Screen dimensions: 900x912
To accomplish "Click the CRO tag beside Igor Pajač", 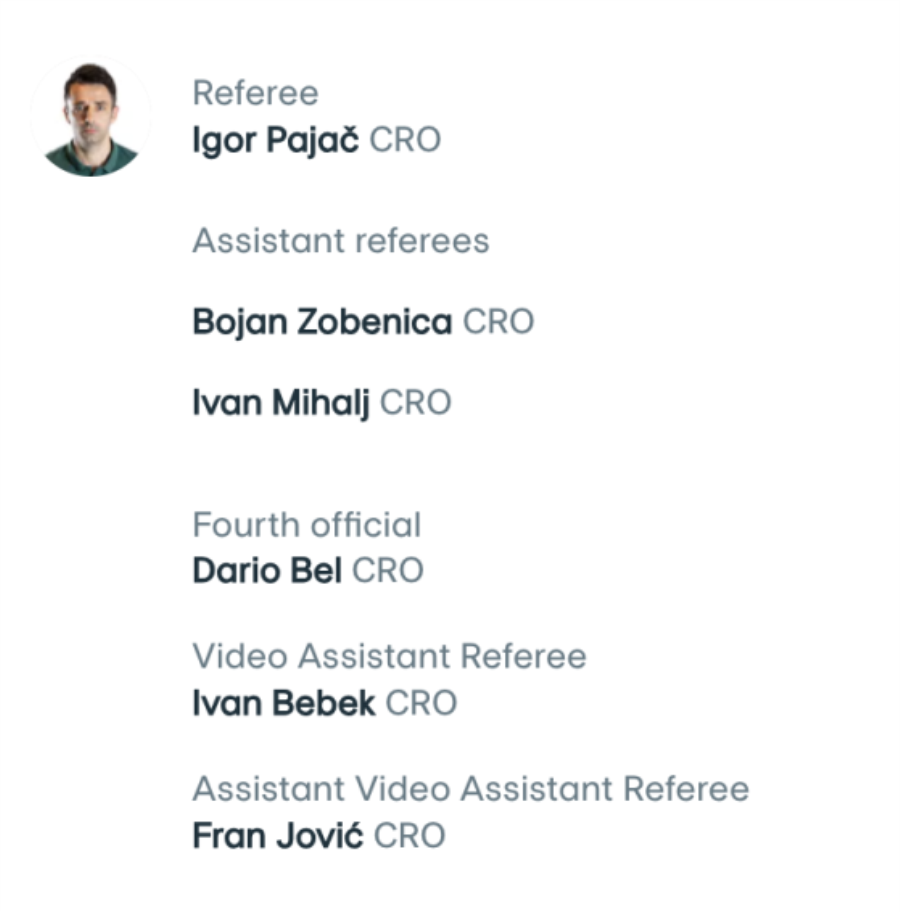I will 405,140.
